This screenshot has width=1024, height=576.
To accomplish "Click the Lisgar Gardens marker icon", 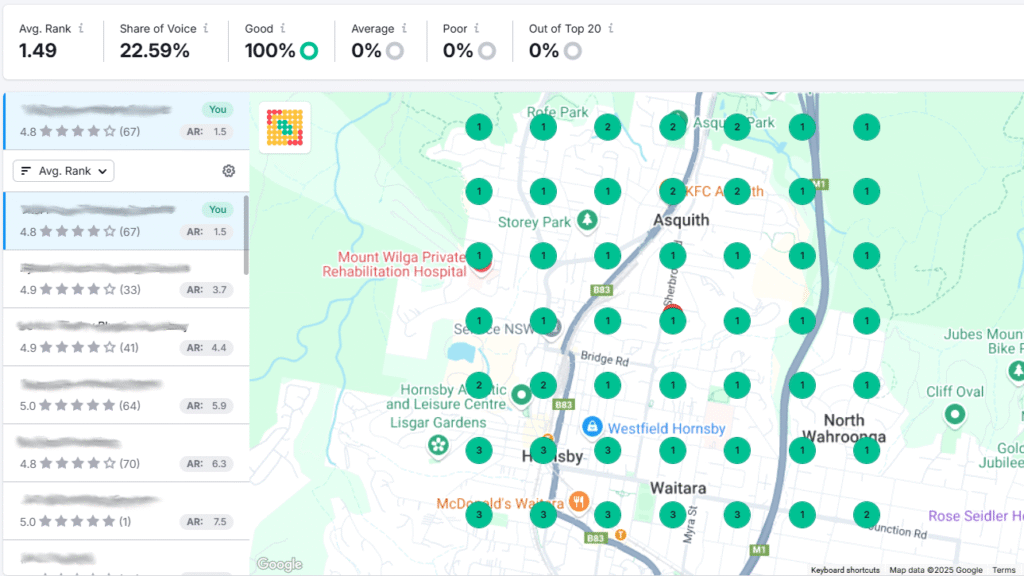I will [x=438, y=445].
